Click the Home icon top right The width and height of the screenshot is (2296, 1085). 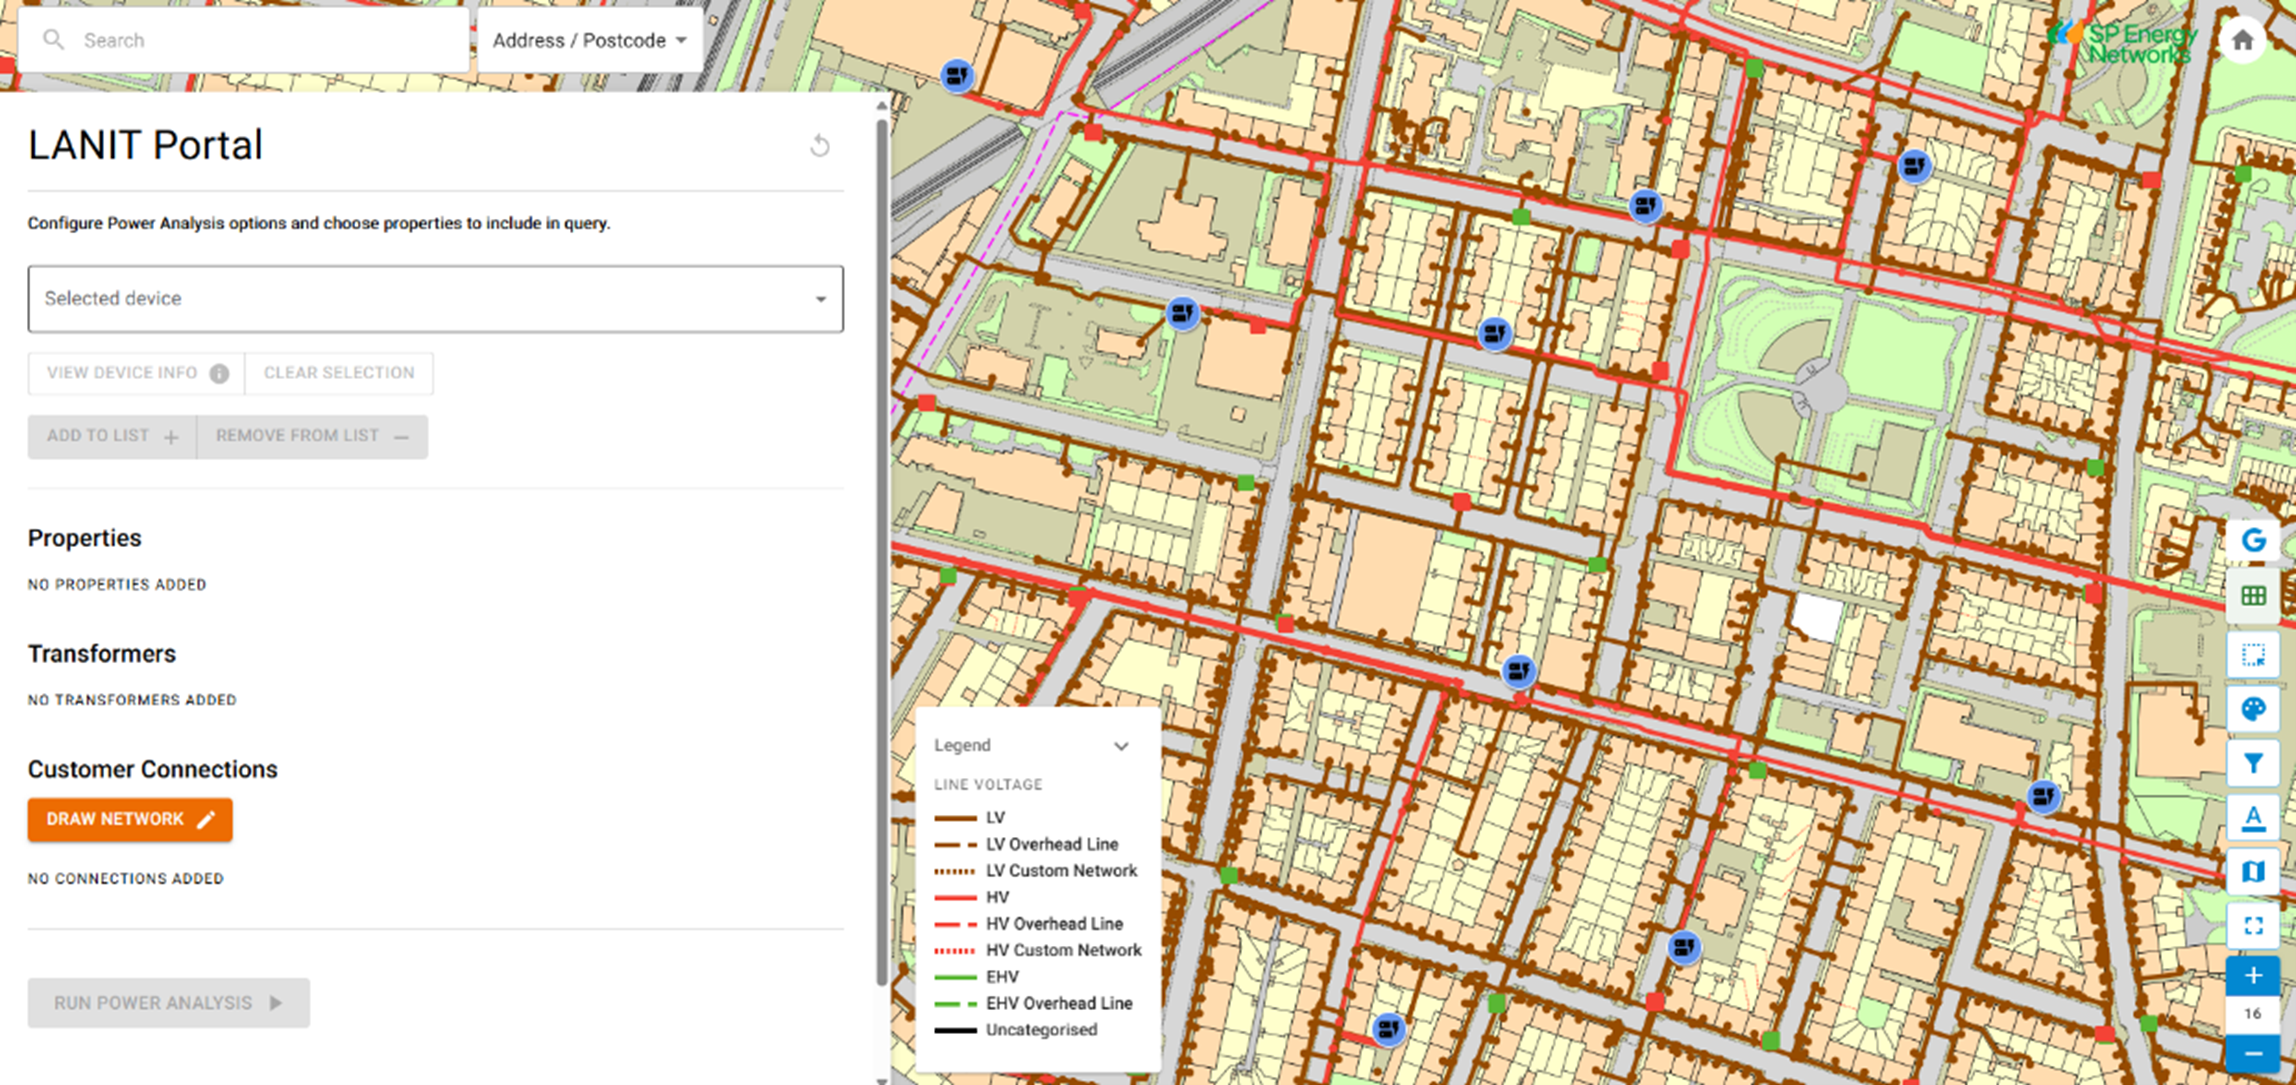[x=2243, y=40]
